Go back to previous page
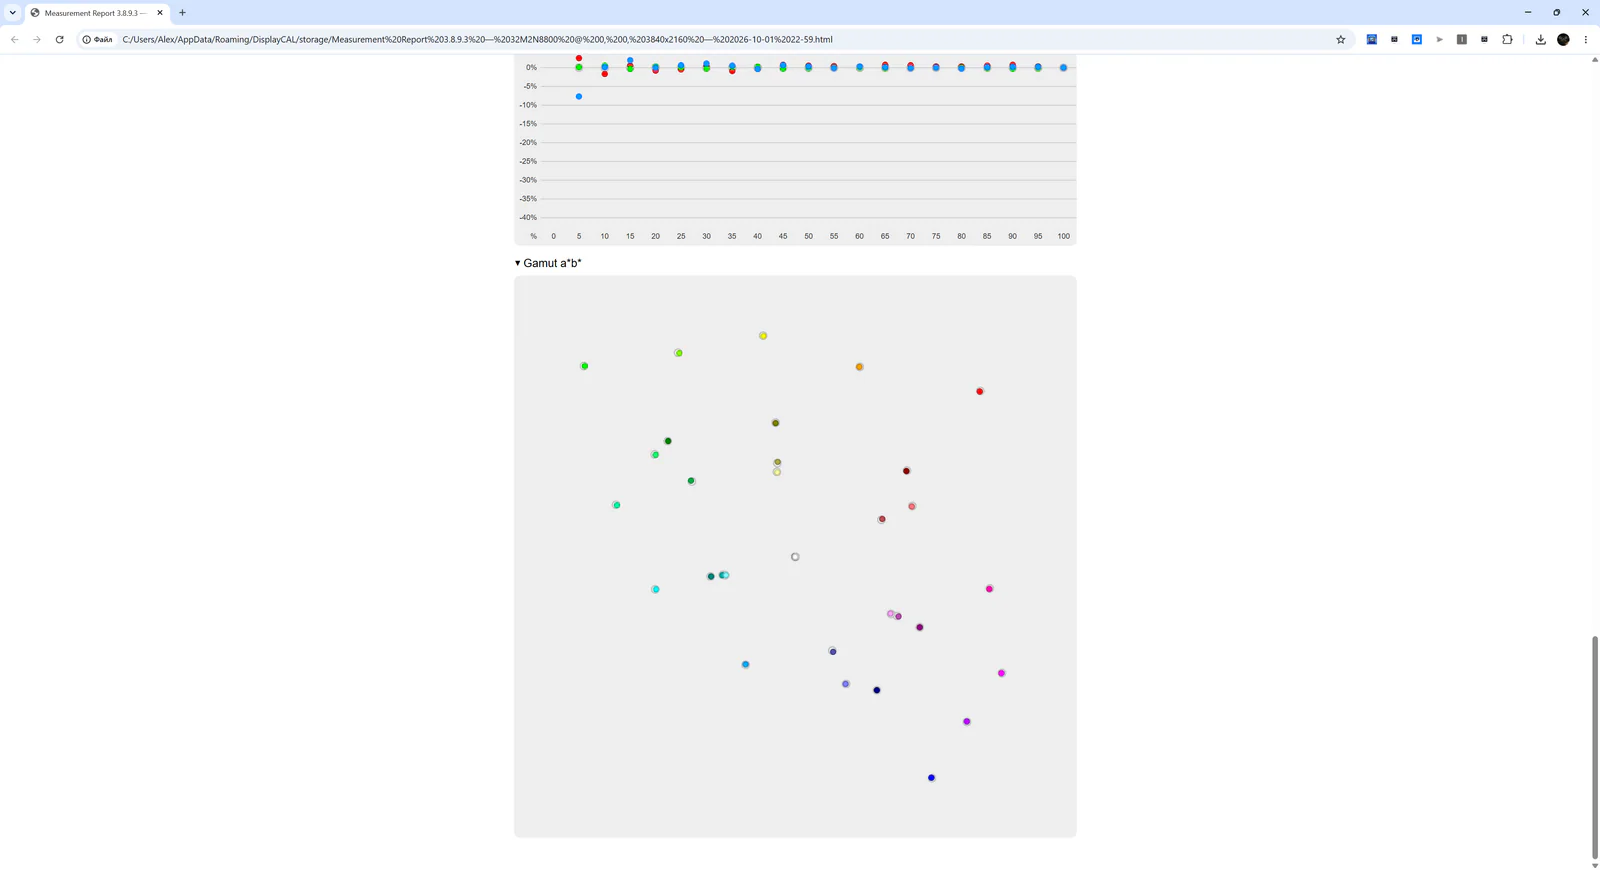The image size is (1600, 870). pyautogui.click(x=15, y=39)
